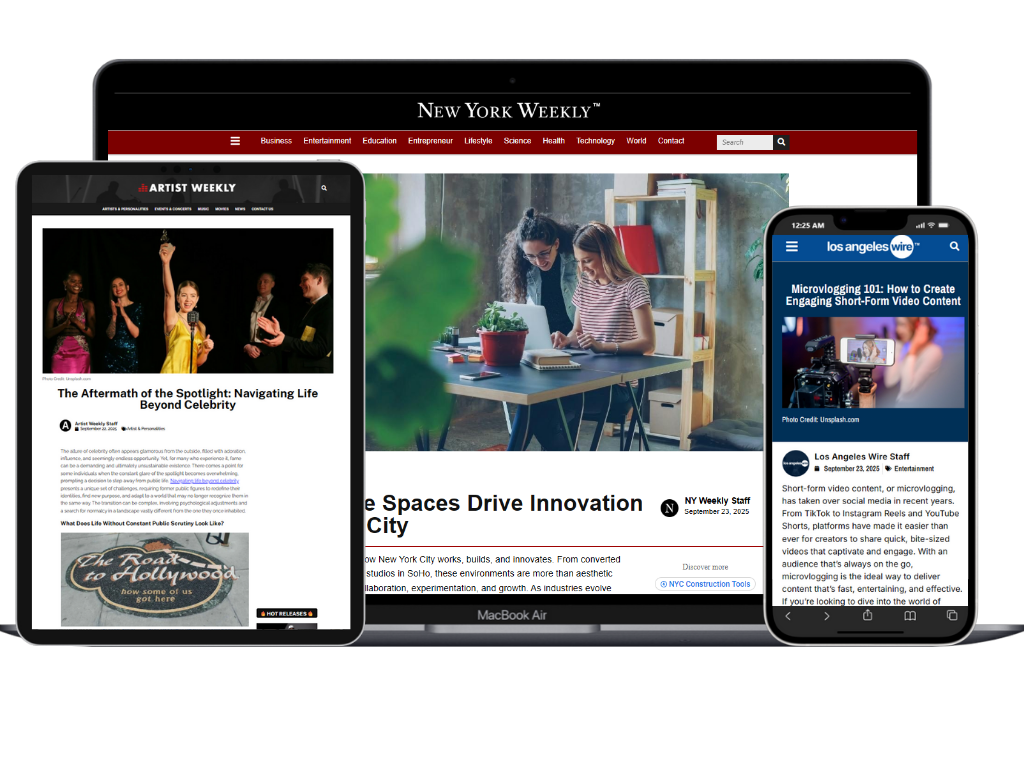Viewport: 1024px width, 768px height.
Task: Tap the phone browser share icon
Action: (868, 615)
